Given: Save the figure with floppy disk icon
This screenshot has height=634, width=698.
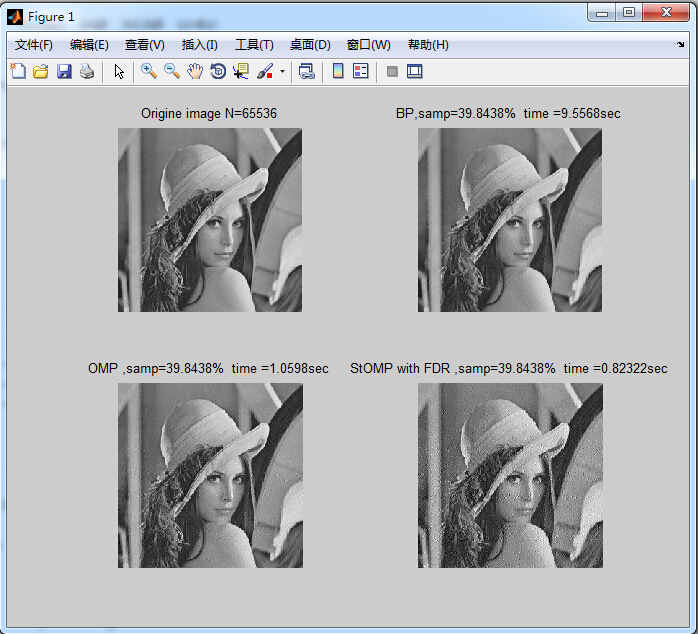Looking at the screenshot, I should (64, 71).
